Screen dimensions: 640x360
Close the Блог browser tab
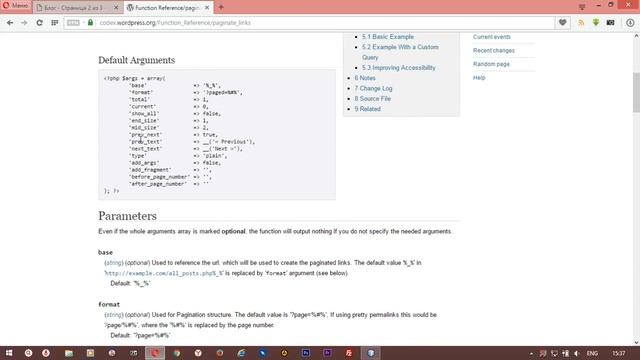tap(116, 8)
